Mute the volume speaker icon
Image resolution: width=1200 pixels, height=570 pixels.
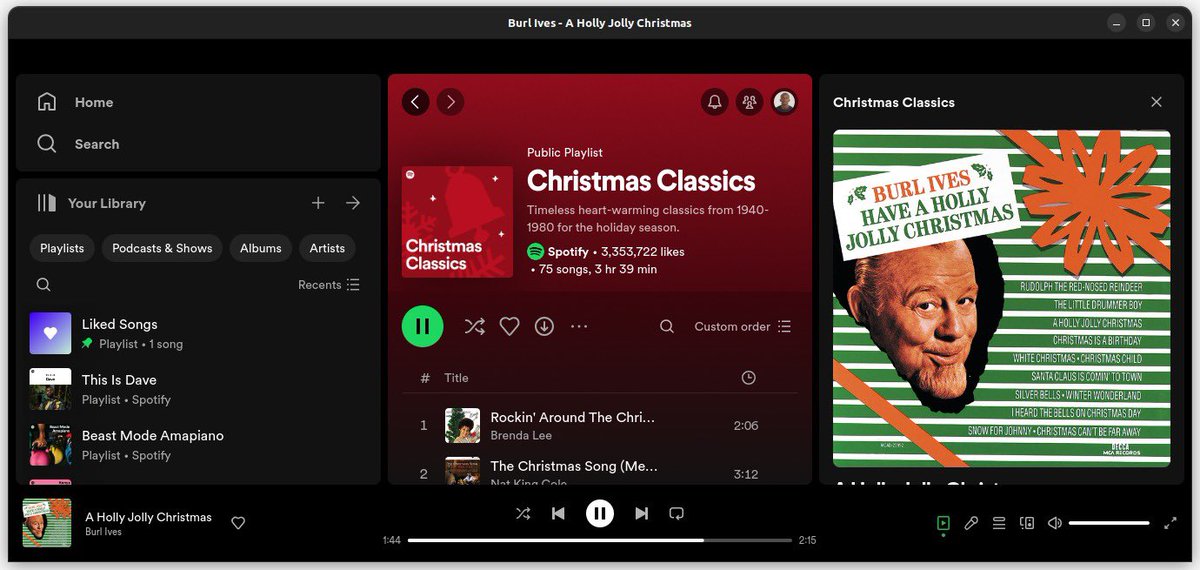[x=1054, y=523]
